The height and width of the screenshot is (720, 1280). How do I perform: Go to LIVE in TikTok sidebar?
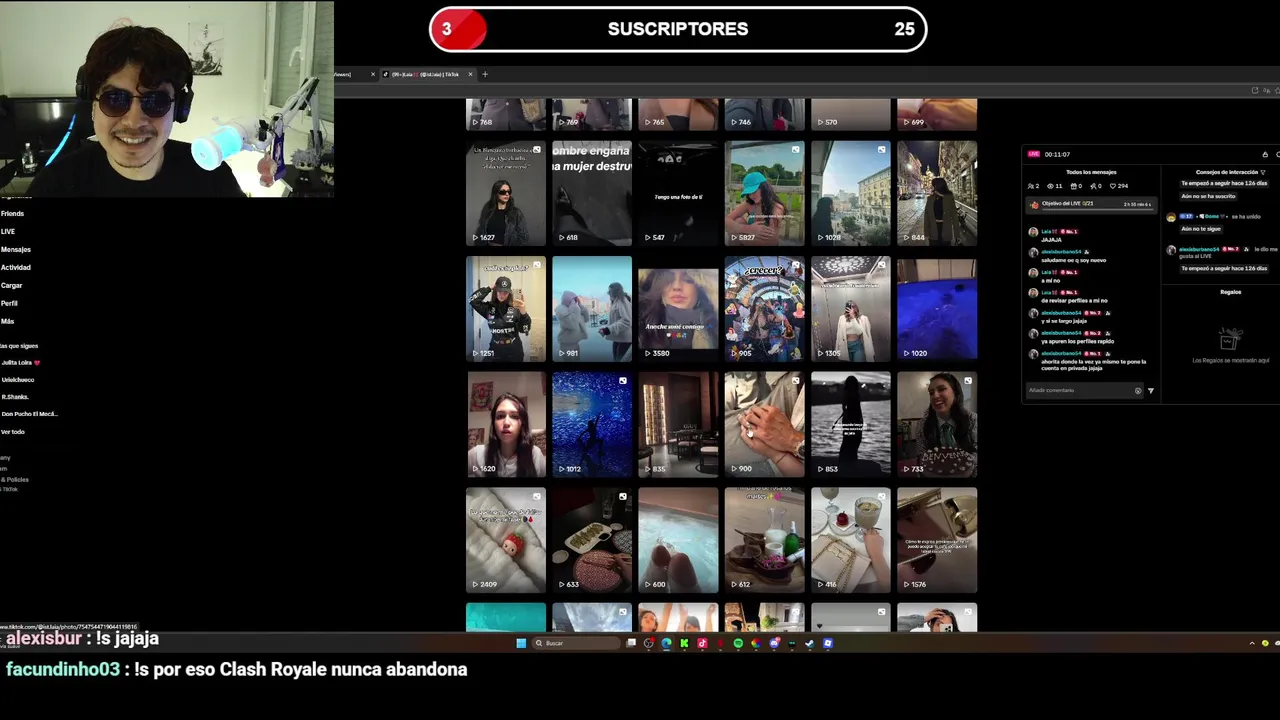pos(8,231)
